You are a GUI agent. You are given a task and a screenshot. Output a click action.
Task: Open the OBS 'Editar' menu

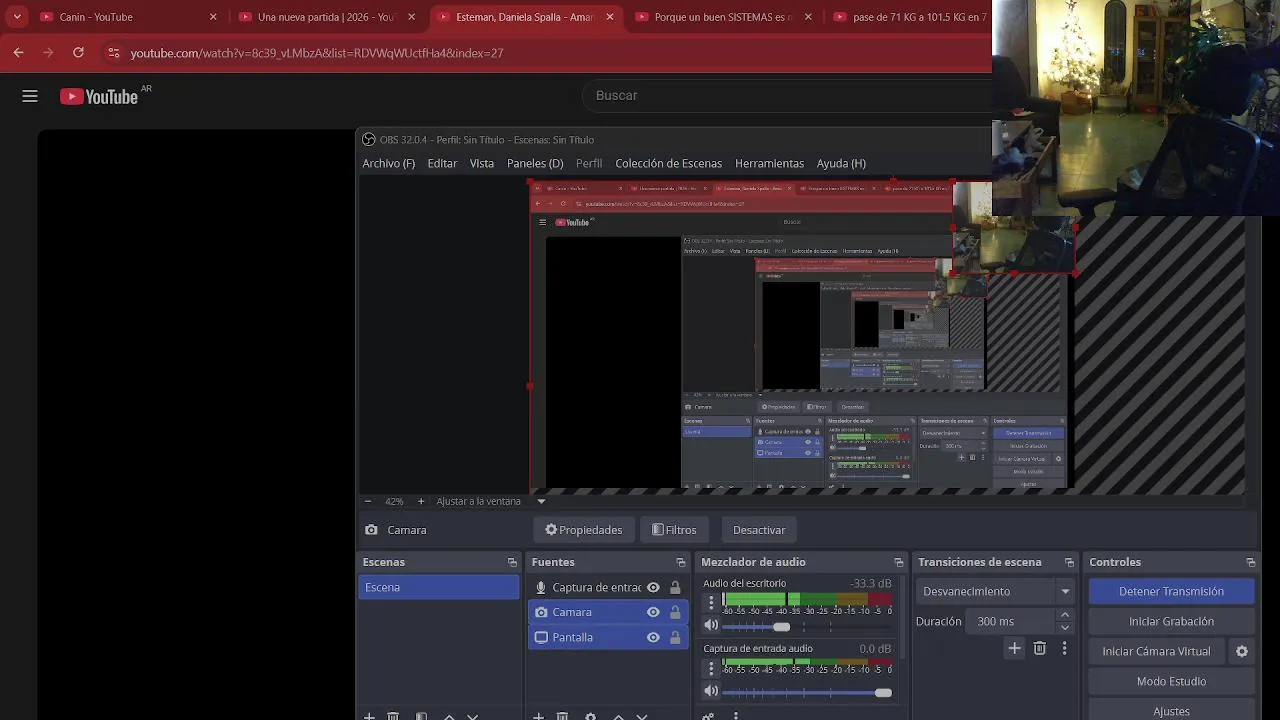point(442,163)
